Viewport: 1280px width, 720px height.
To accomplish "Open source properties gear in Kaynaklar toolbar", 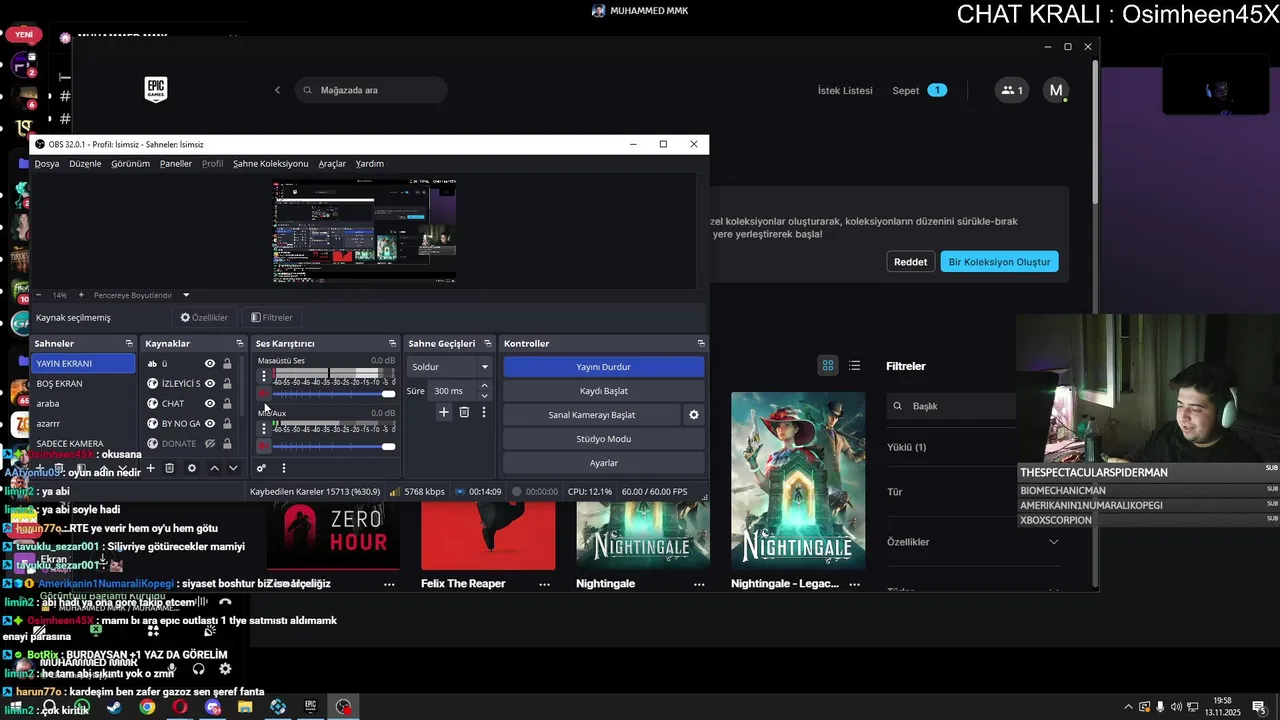I will pyautogui.click(x=192, y=468).
